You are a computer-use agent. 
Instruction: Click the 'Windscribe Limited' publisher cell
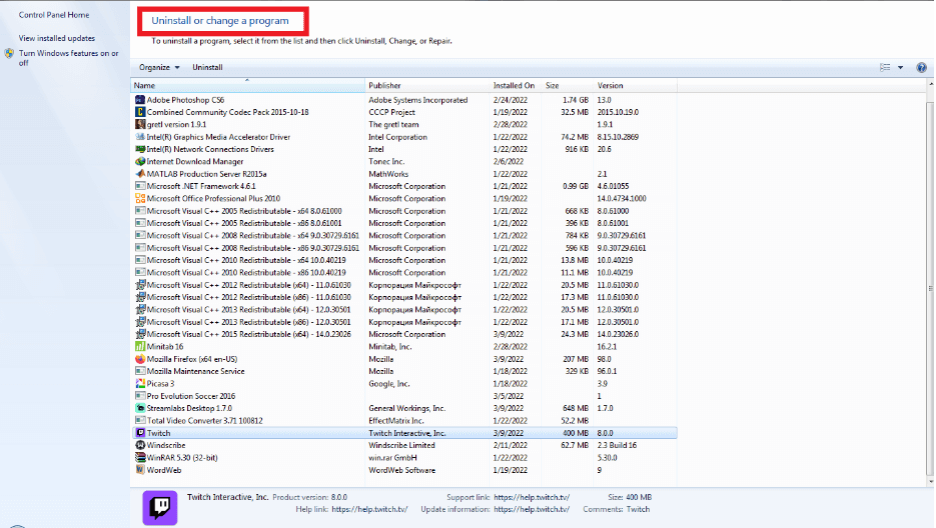coord(401,445)
